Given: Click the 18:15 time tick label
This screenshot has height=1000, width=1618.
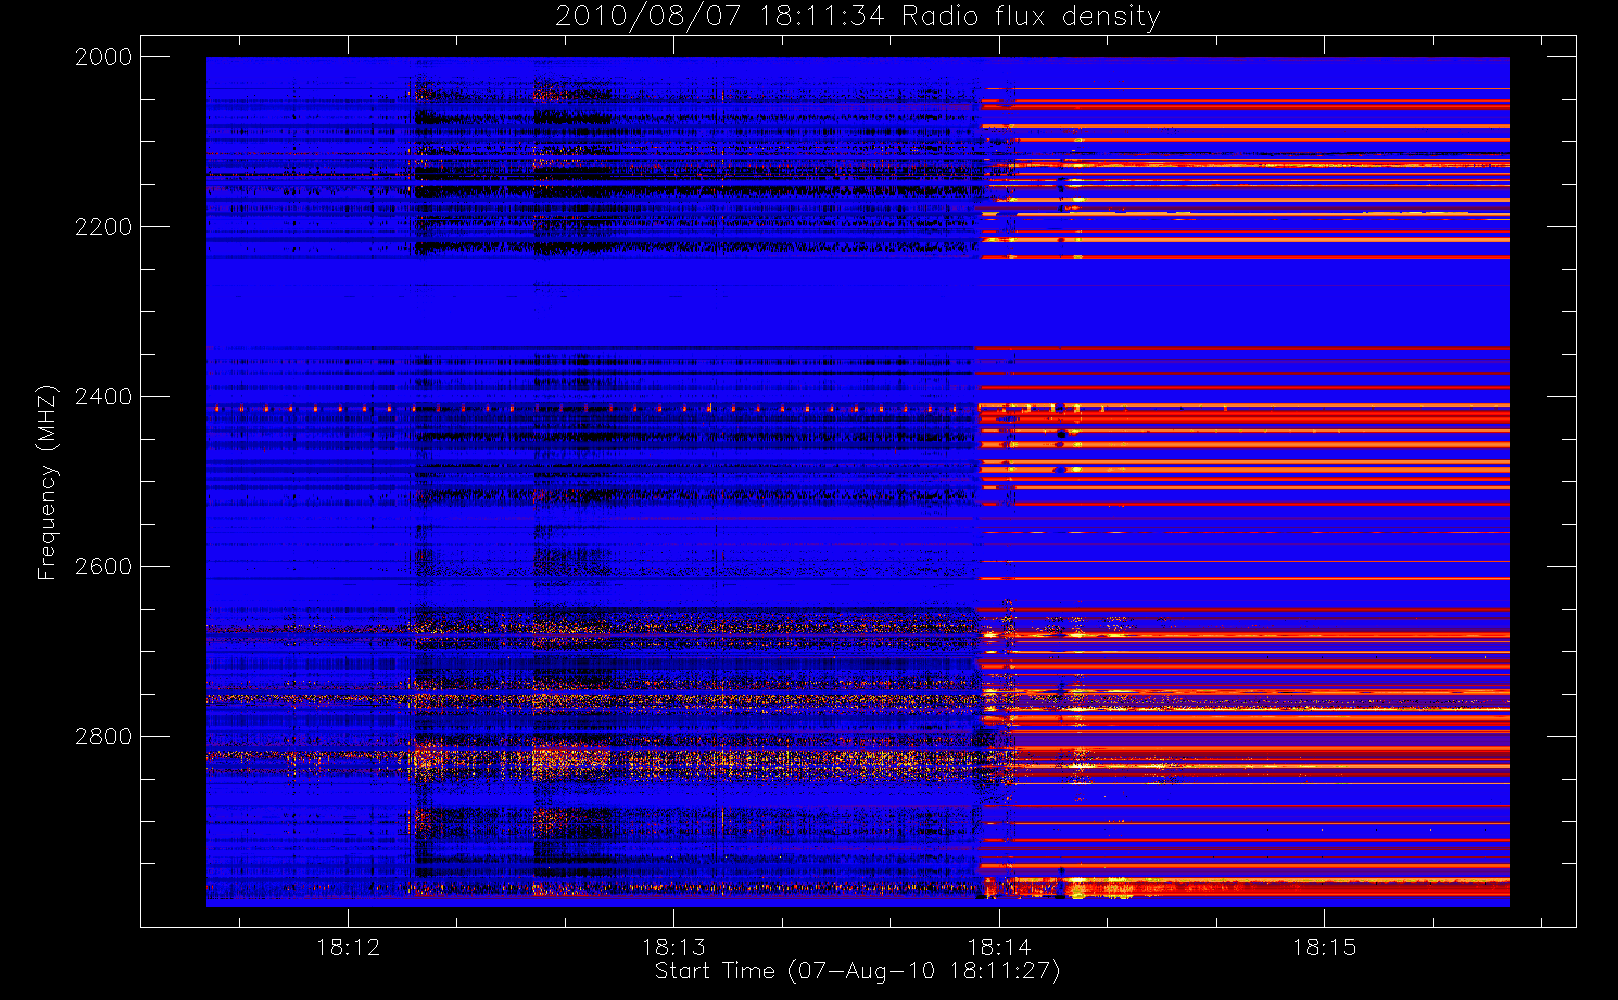Looking at the screenshot, I should click(x=1324, y=947).
